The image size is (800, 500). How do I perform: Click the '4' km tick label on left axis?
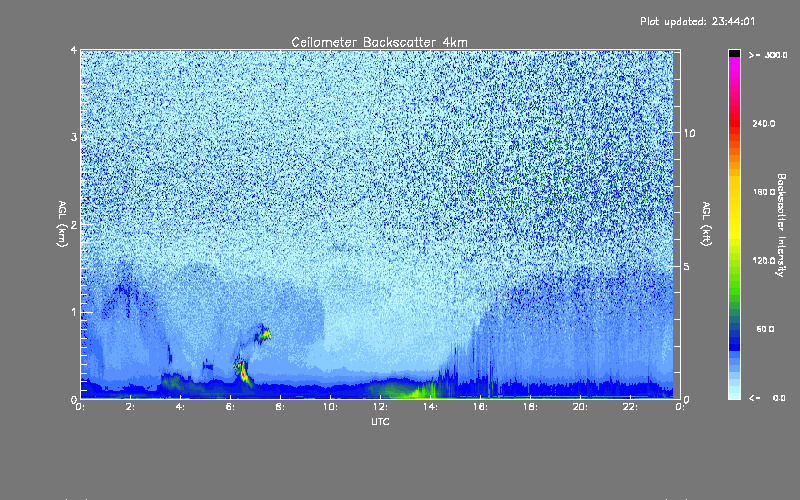tap(74, 50)
